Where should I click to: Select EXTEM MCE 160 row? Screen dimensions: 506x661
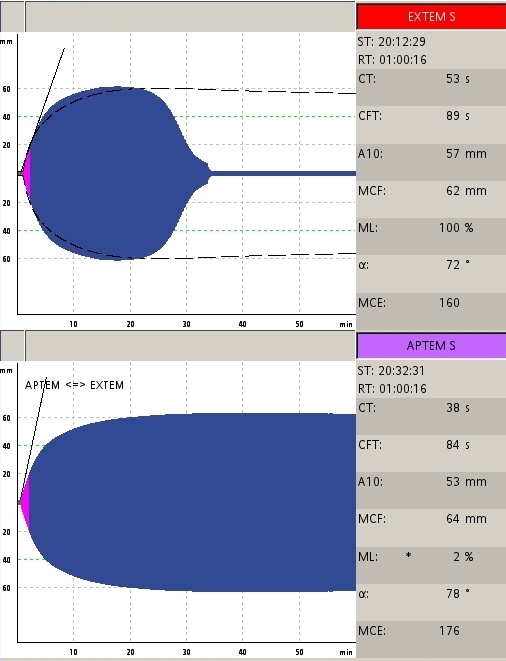(431, 303)
